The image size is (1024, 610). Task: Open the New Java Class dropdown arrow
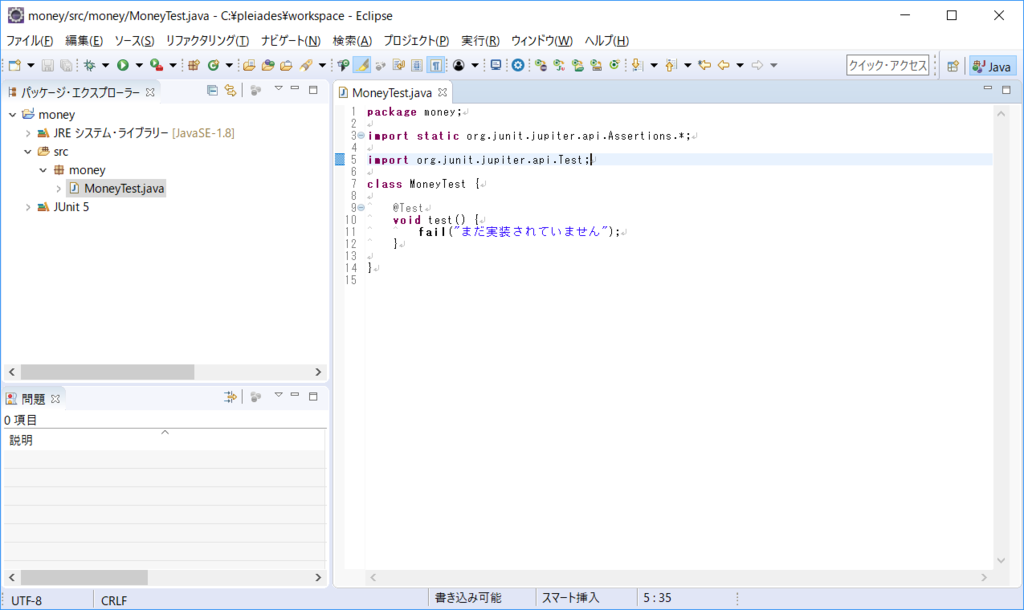(229, 65)
